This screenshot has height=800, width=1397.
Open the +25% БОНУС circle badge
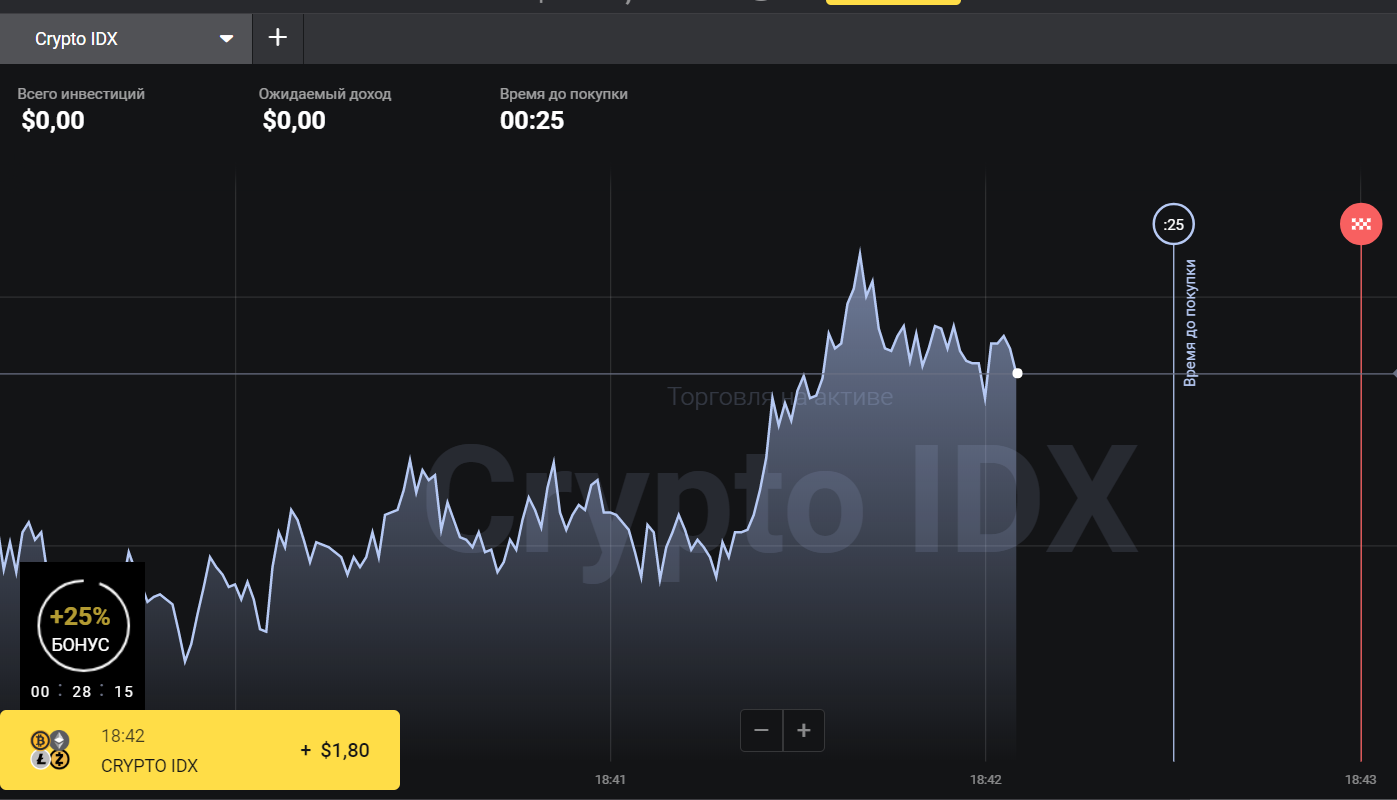pyautogui.click(x=81, y=627)
